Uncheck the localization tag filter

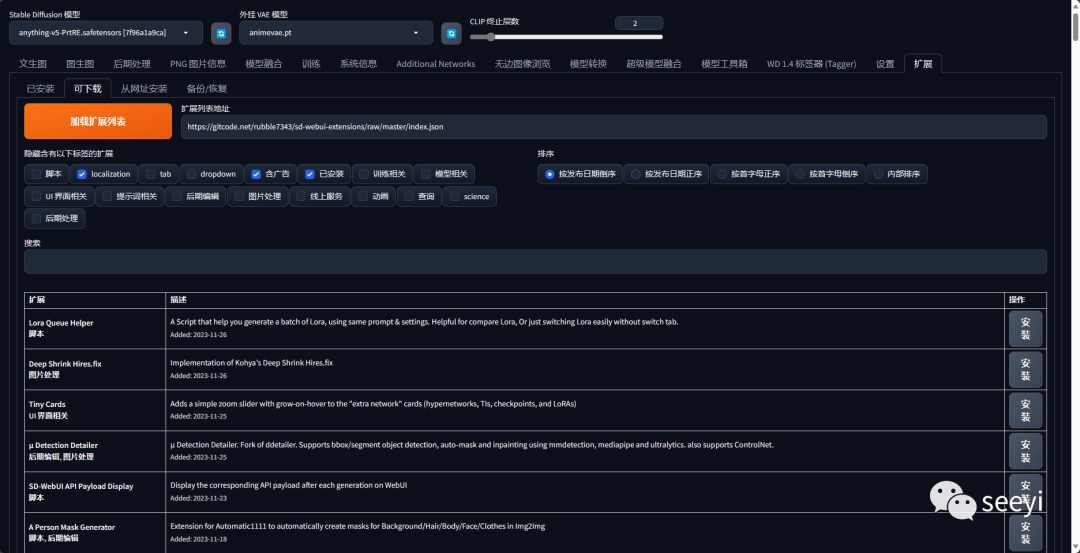[x=82, y=174]
